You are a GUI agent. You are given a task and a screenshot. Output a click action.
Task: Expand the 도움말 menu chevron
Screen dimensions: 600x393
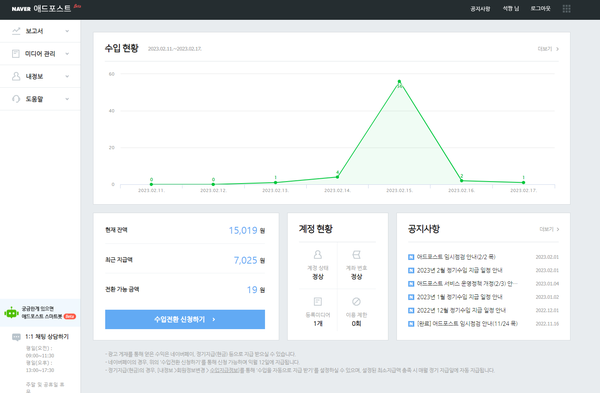[x=67, y=99]
